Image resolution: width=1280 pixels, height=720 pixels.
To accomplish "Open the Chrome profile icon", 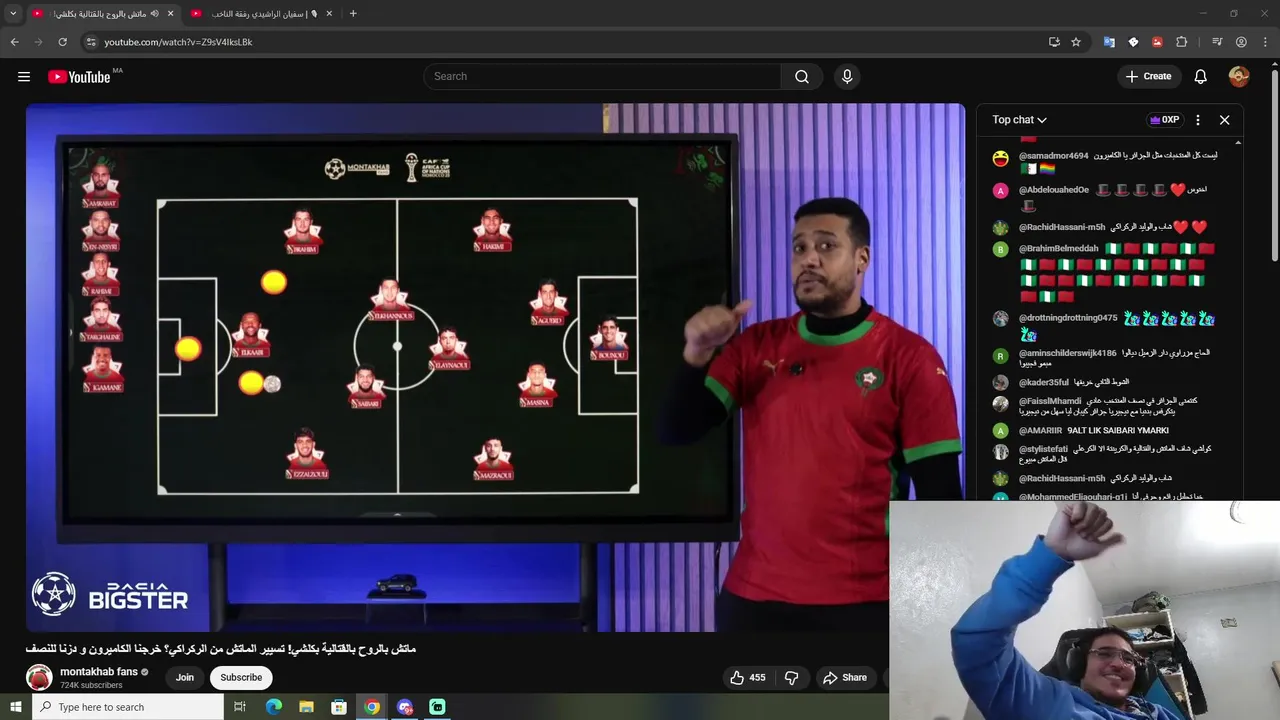I will coord(1241,42).
